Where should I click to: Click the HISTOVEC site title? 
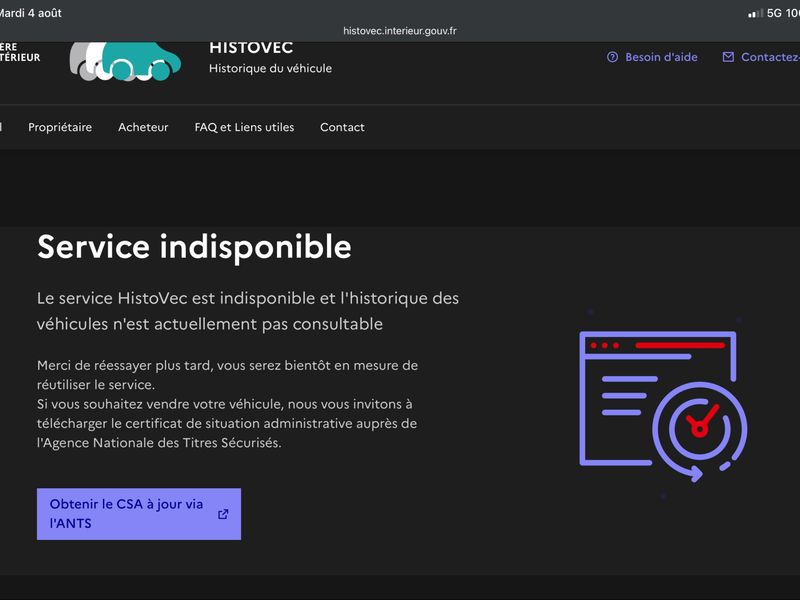coord(251,48)
